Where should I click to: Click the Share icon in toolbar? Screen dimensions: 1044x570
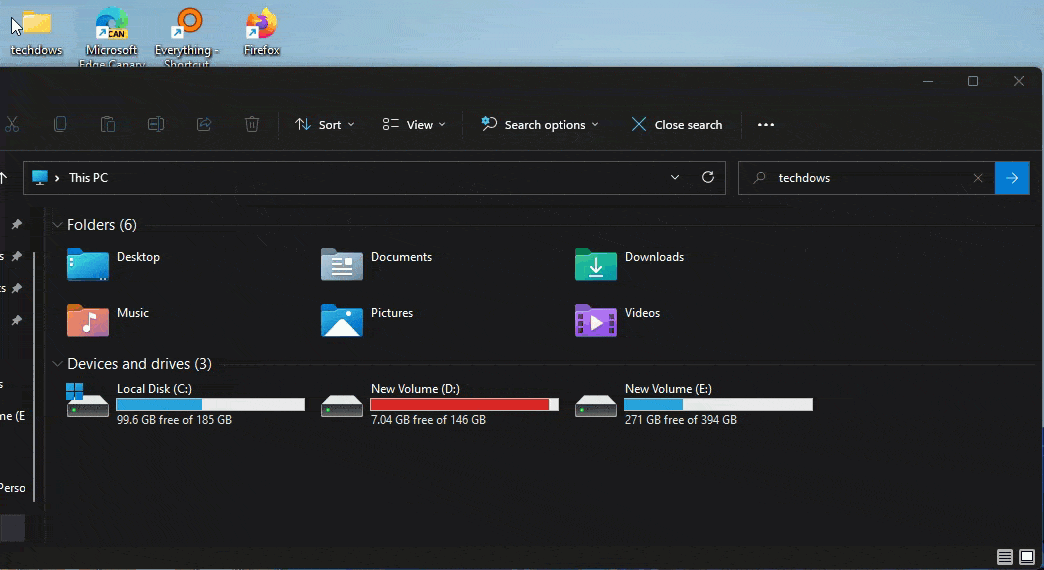tap(204, 124)
